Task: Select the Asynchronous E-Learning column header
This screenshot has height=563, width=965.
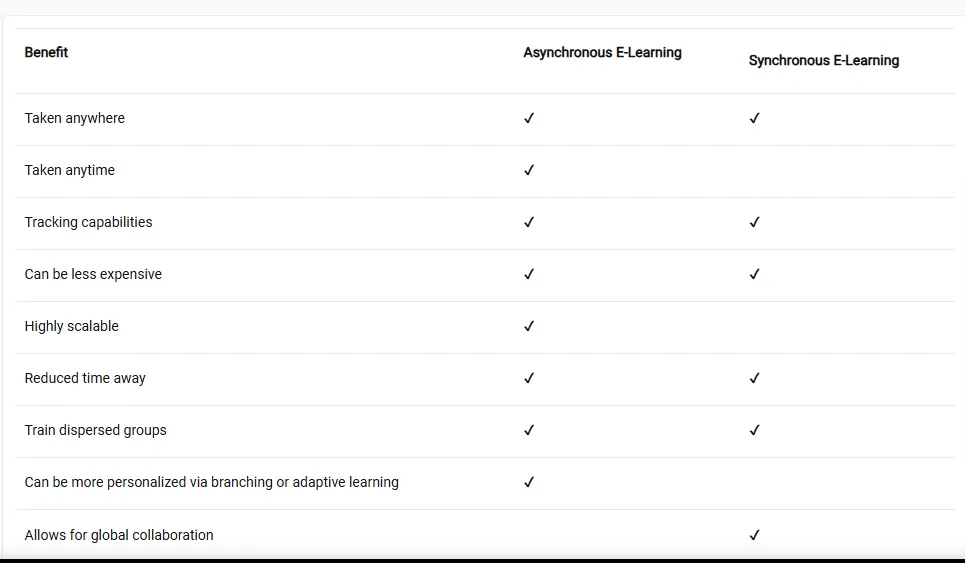Action: [602, 52]
